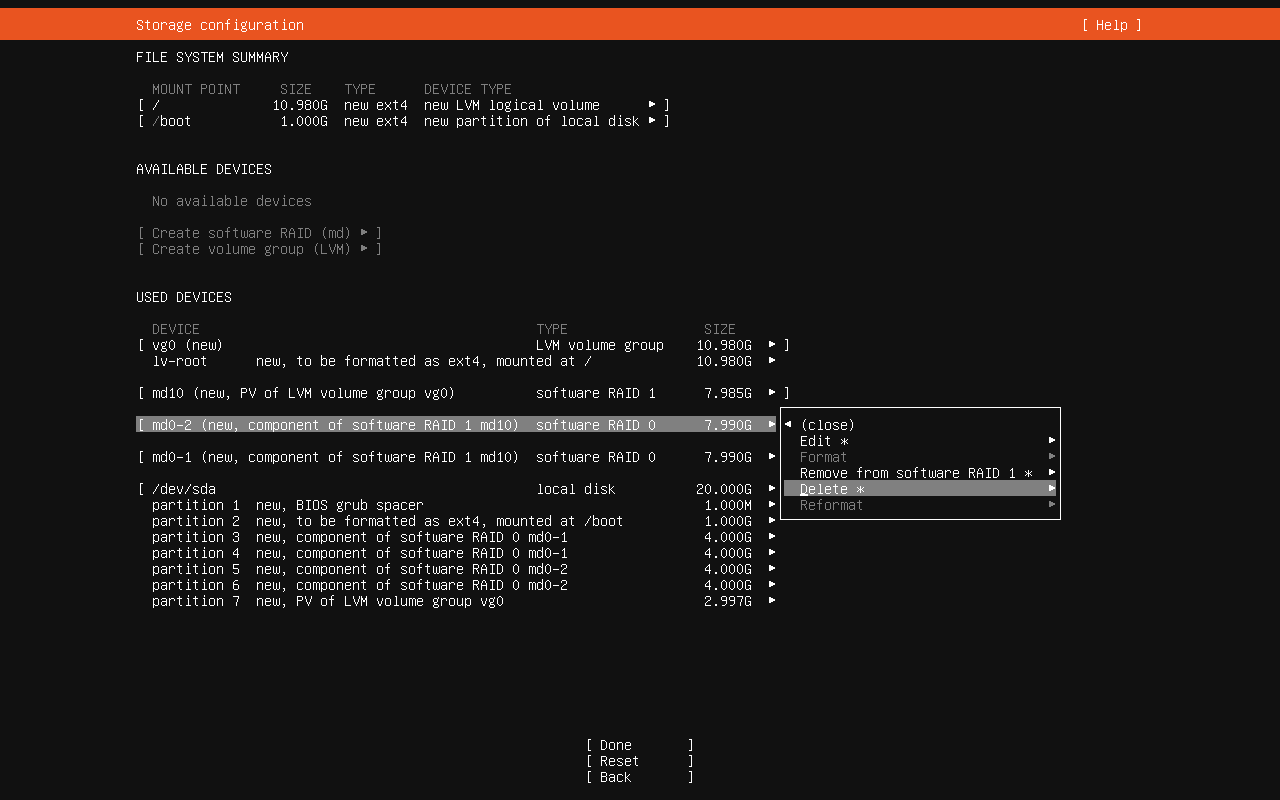Open Create software RAID (md) dialog
This screenshot has width=1280, height=800.
click(259, 233)
